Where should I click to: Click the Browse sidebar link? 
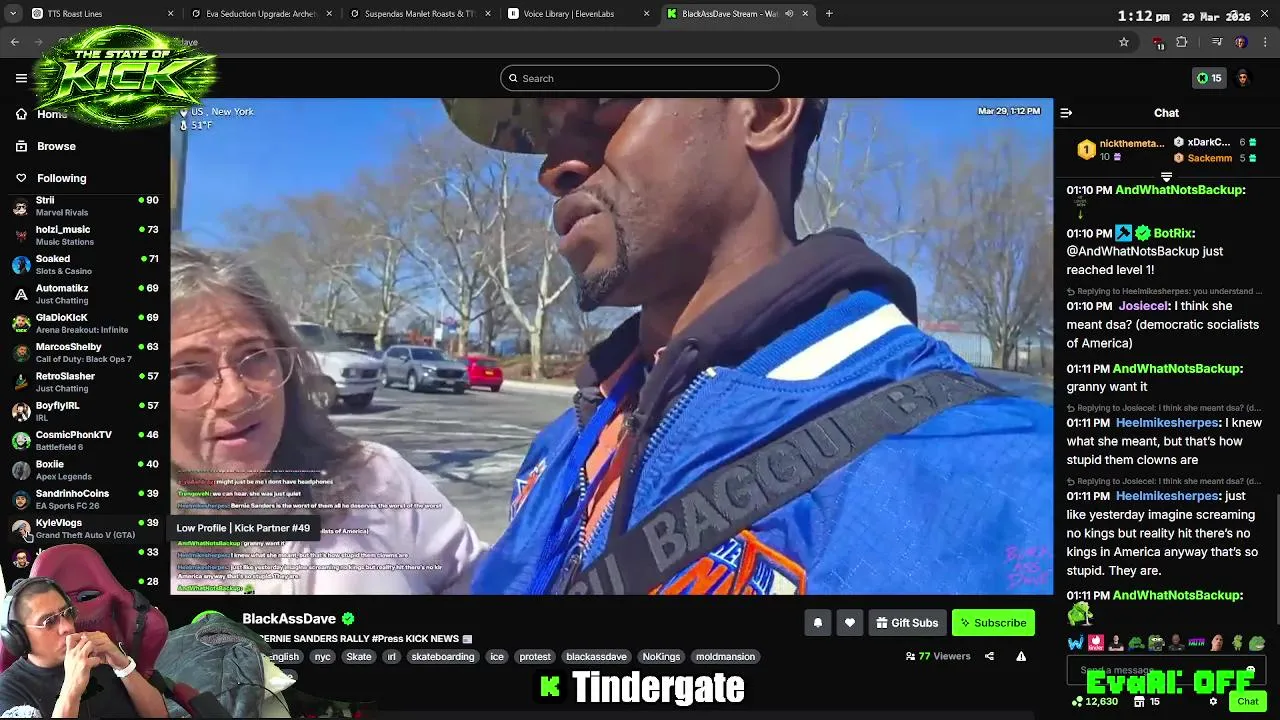coord(56,146)
